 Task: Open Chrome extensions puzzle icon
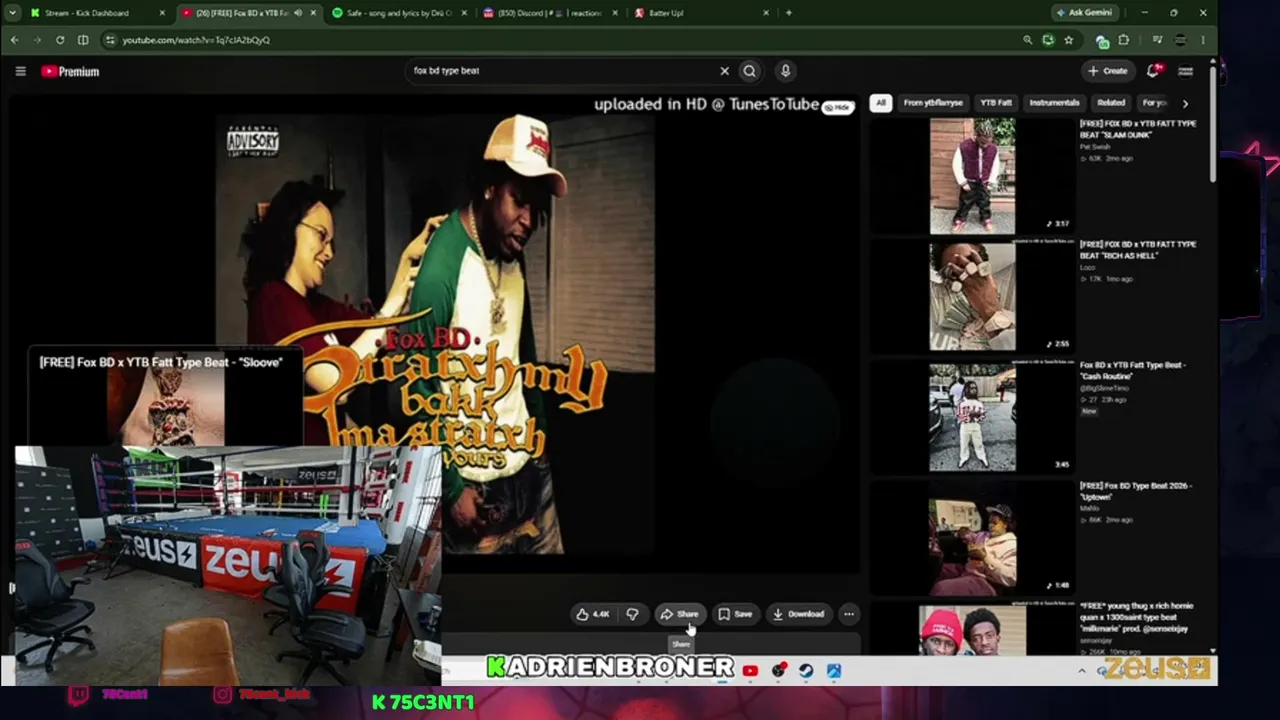tap(1124, 40)
